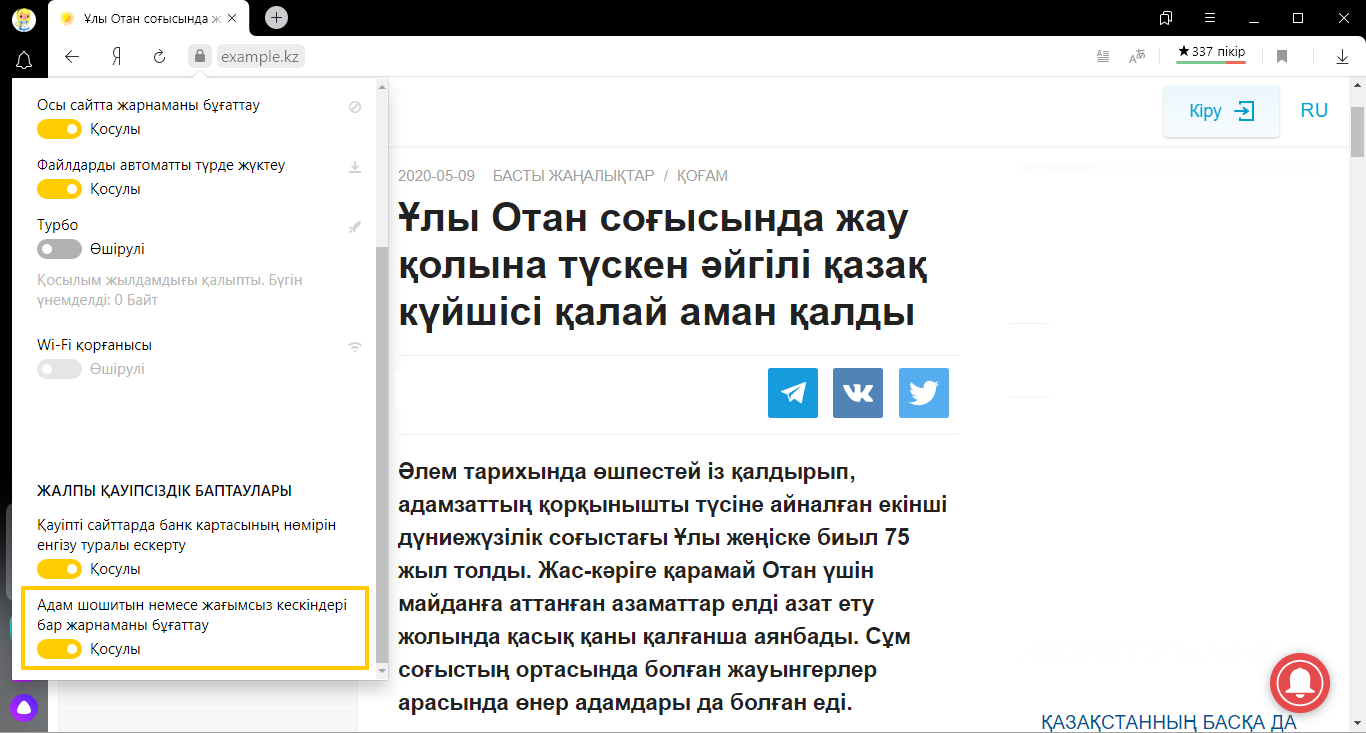Image resolution: width=1366 pixels, height=733 pixels.
Task: Click the page vertical scrollbar
Action: 1358,132
